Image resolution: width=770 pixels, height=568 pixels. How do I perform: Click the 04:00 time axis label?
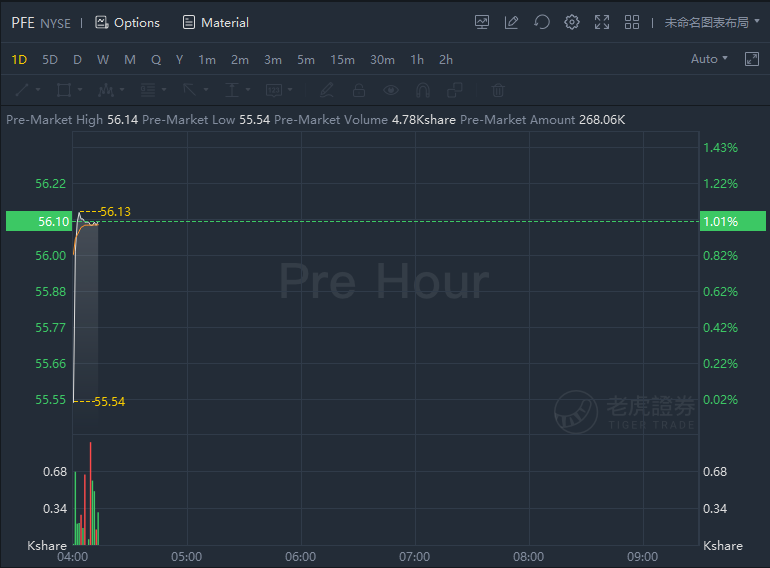(73, 557)
